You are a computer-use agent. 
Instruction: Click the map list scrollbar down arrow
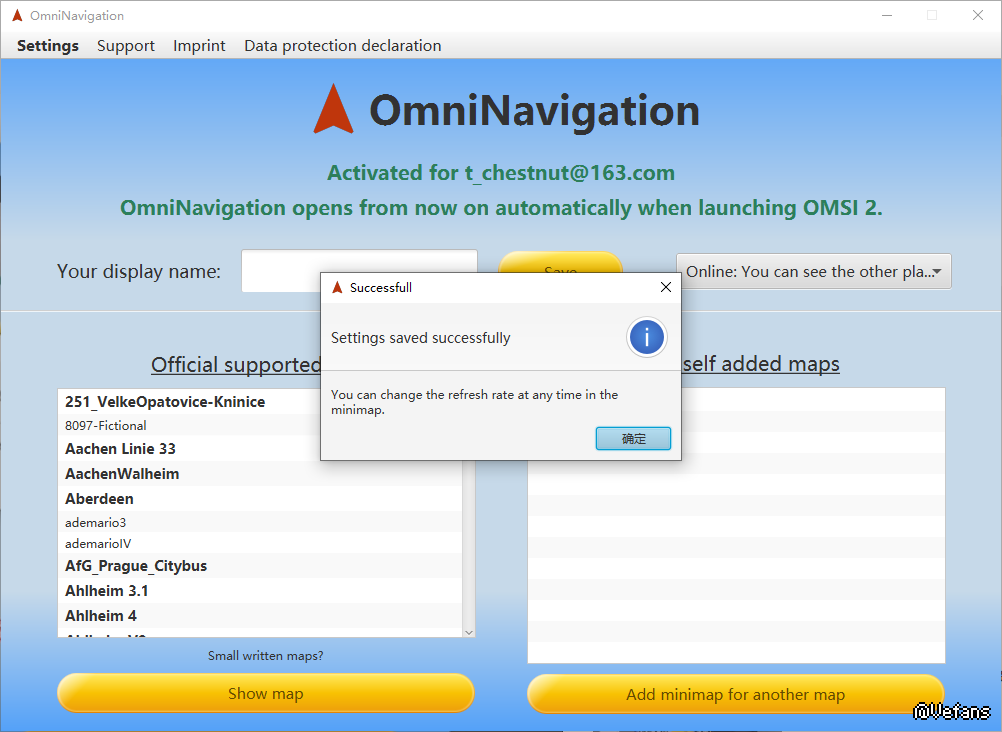[x=469, y=632]
